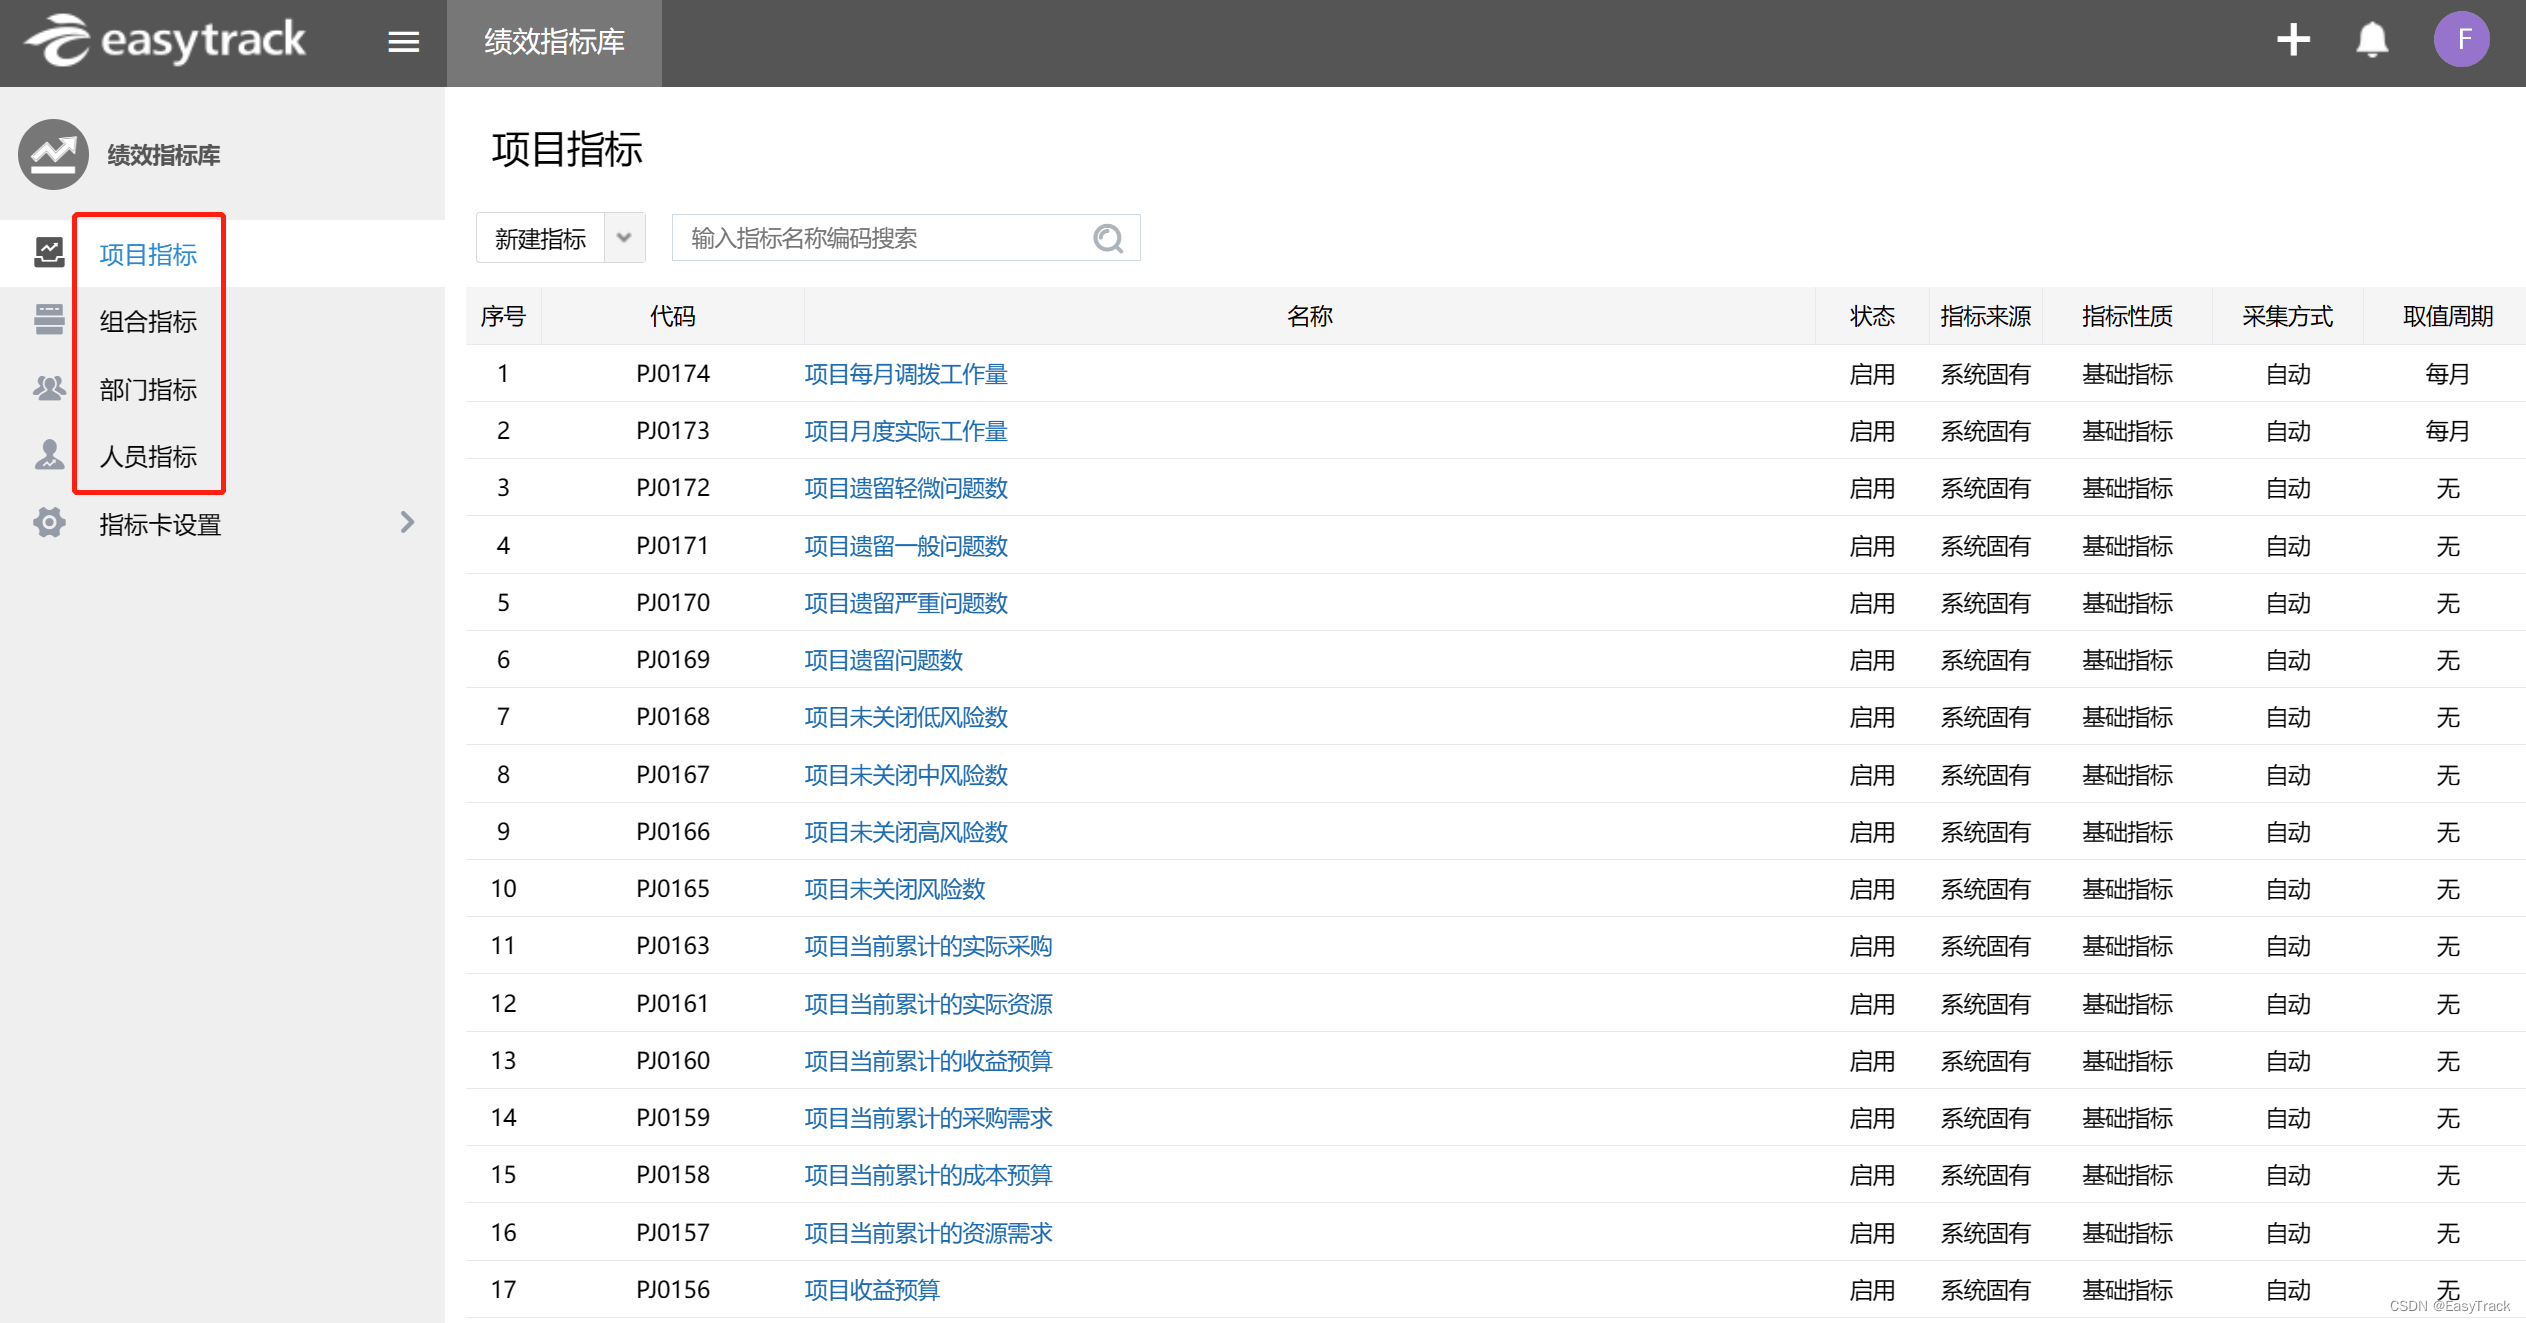Open the 项目遗留严重问题数 link

(906, 603)
